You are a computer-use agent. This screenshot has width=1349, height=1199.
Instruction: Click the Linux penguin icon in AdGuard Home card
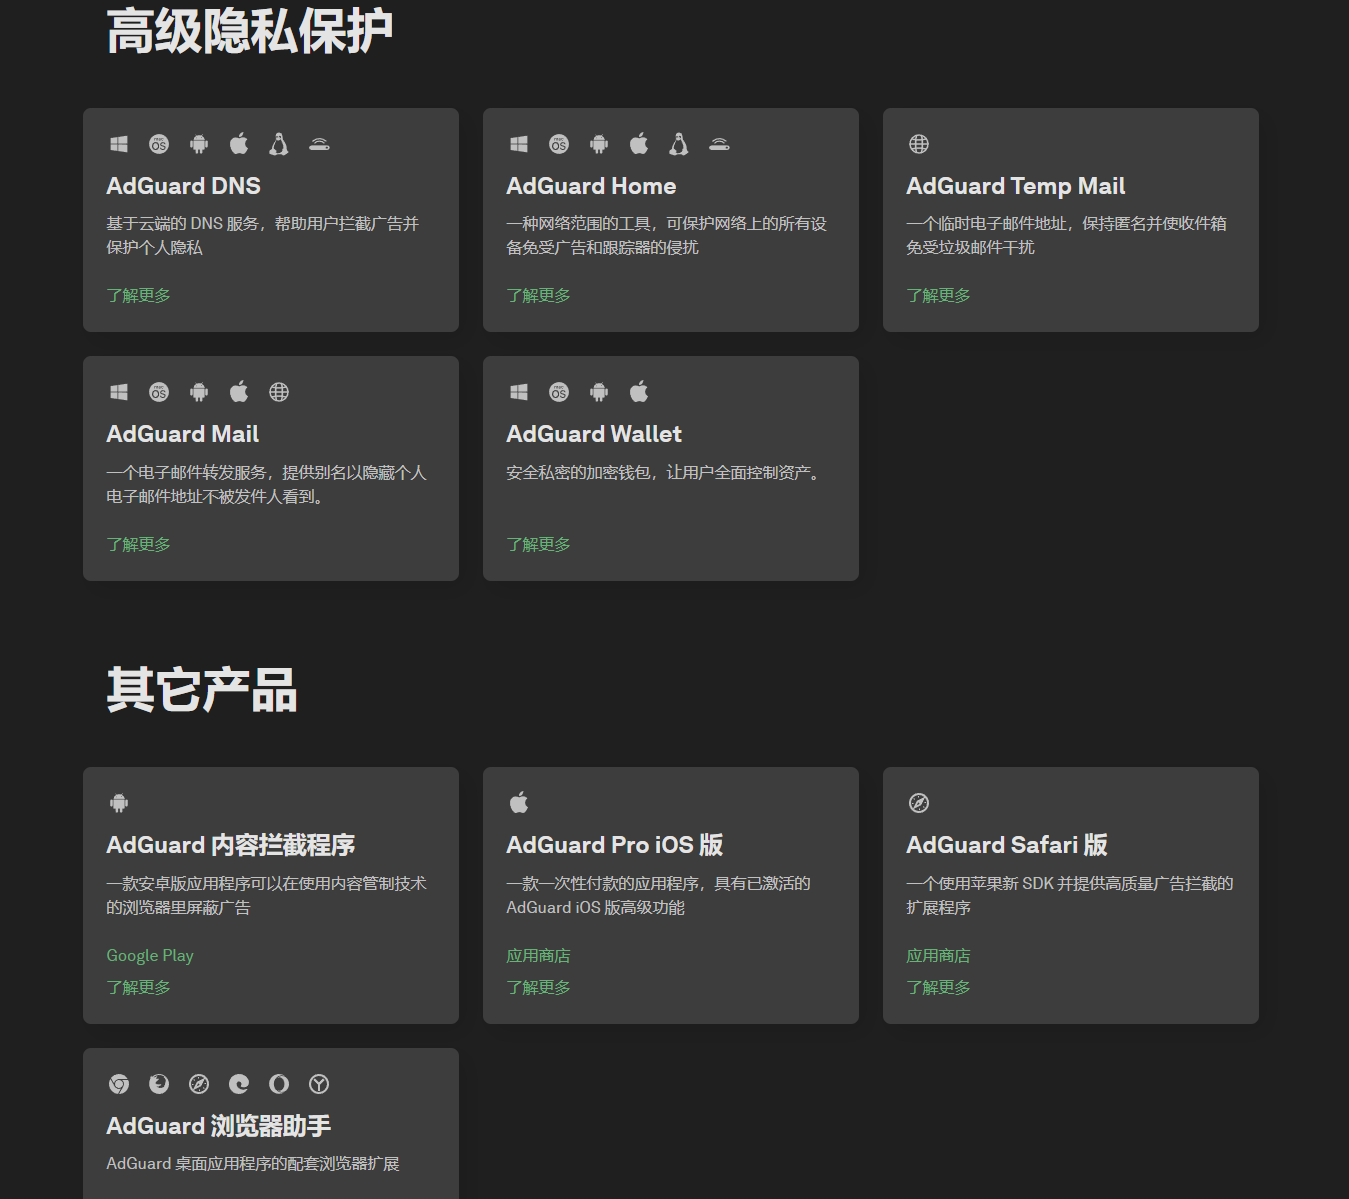[679, 144]
